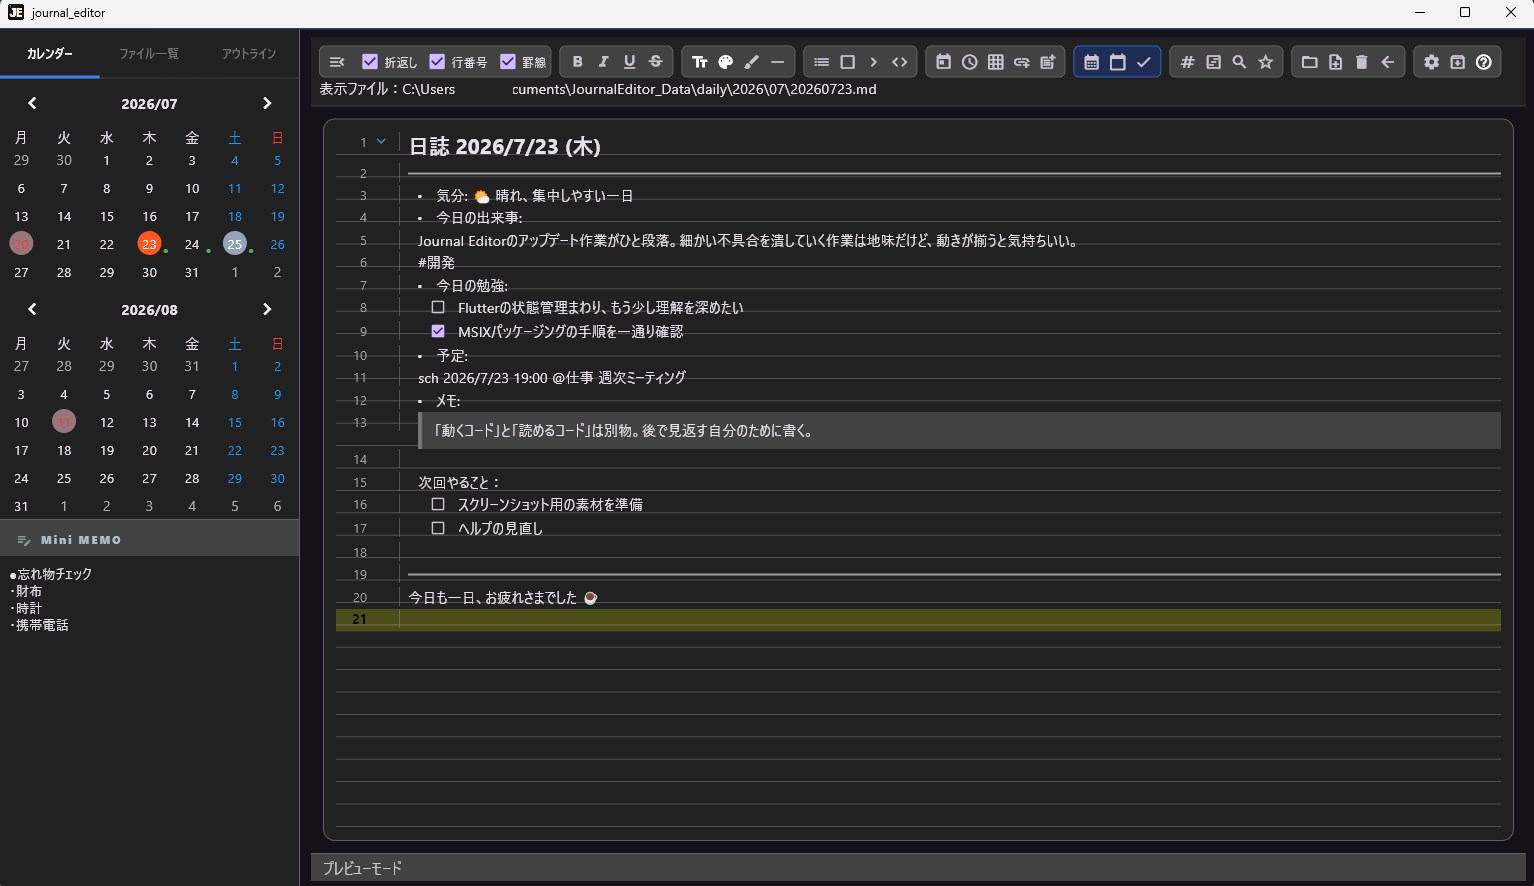Apply bold formatting
Viewport: 1534px width, 886px height.
point(577,62)
